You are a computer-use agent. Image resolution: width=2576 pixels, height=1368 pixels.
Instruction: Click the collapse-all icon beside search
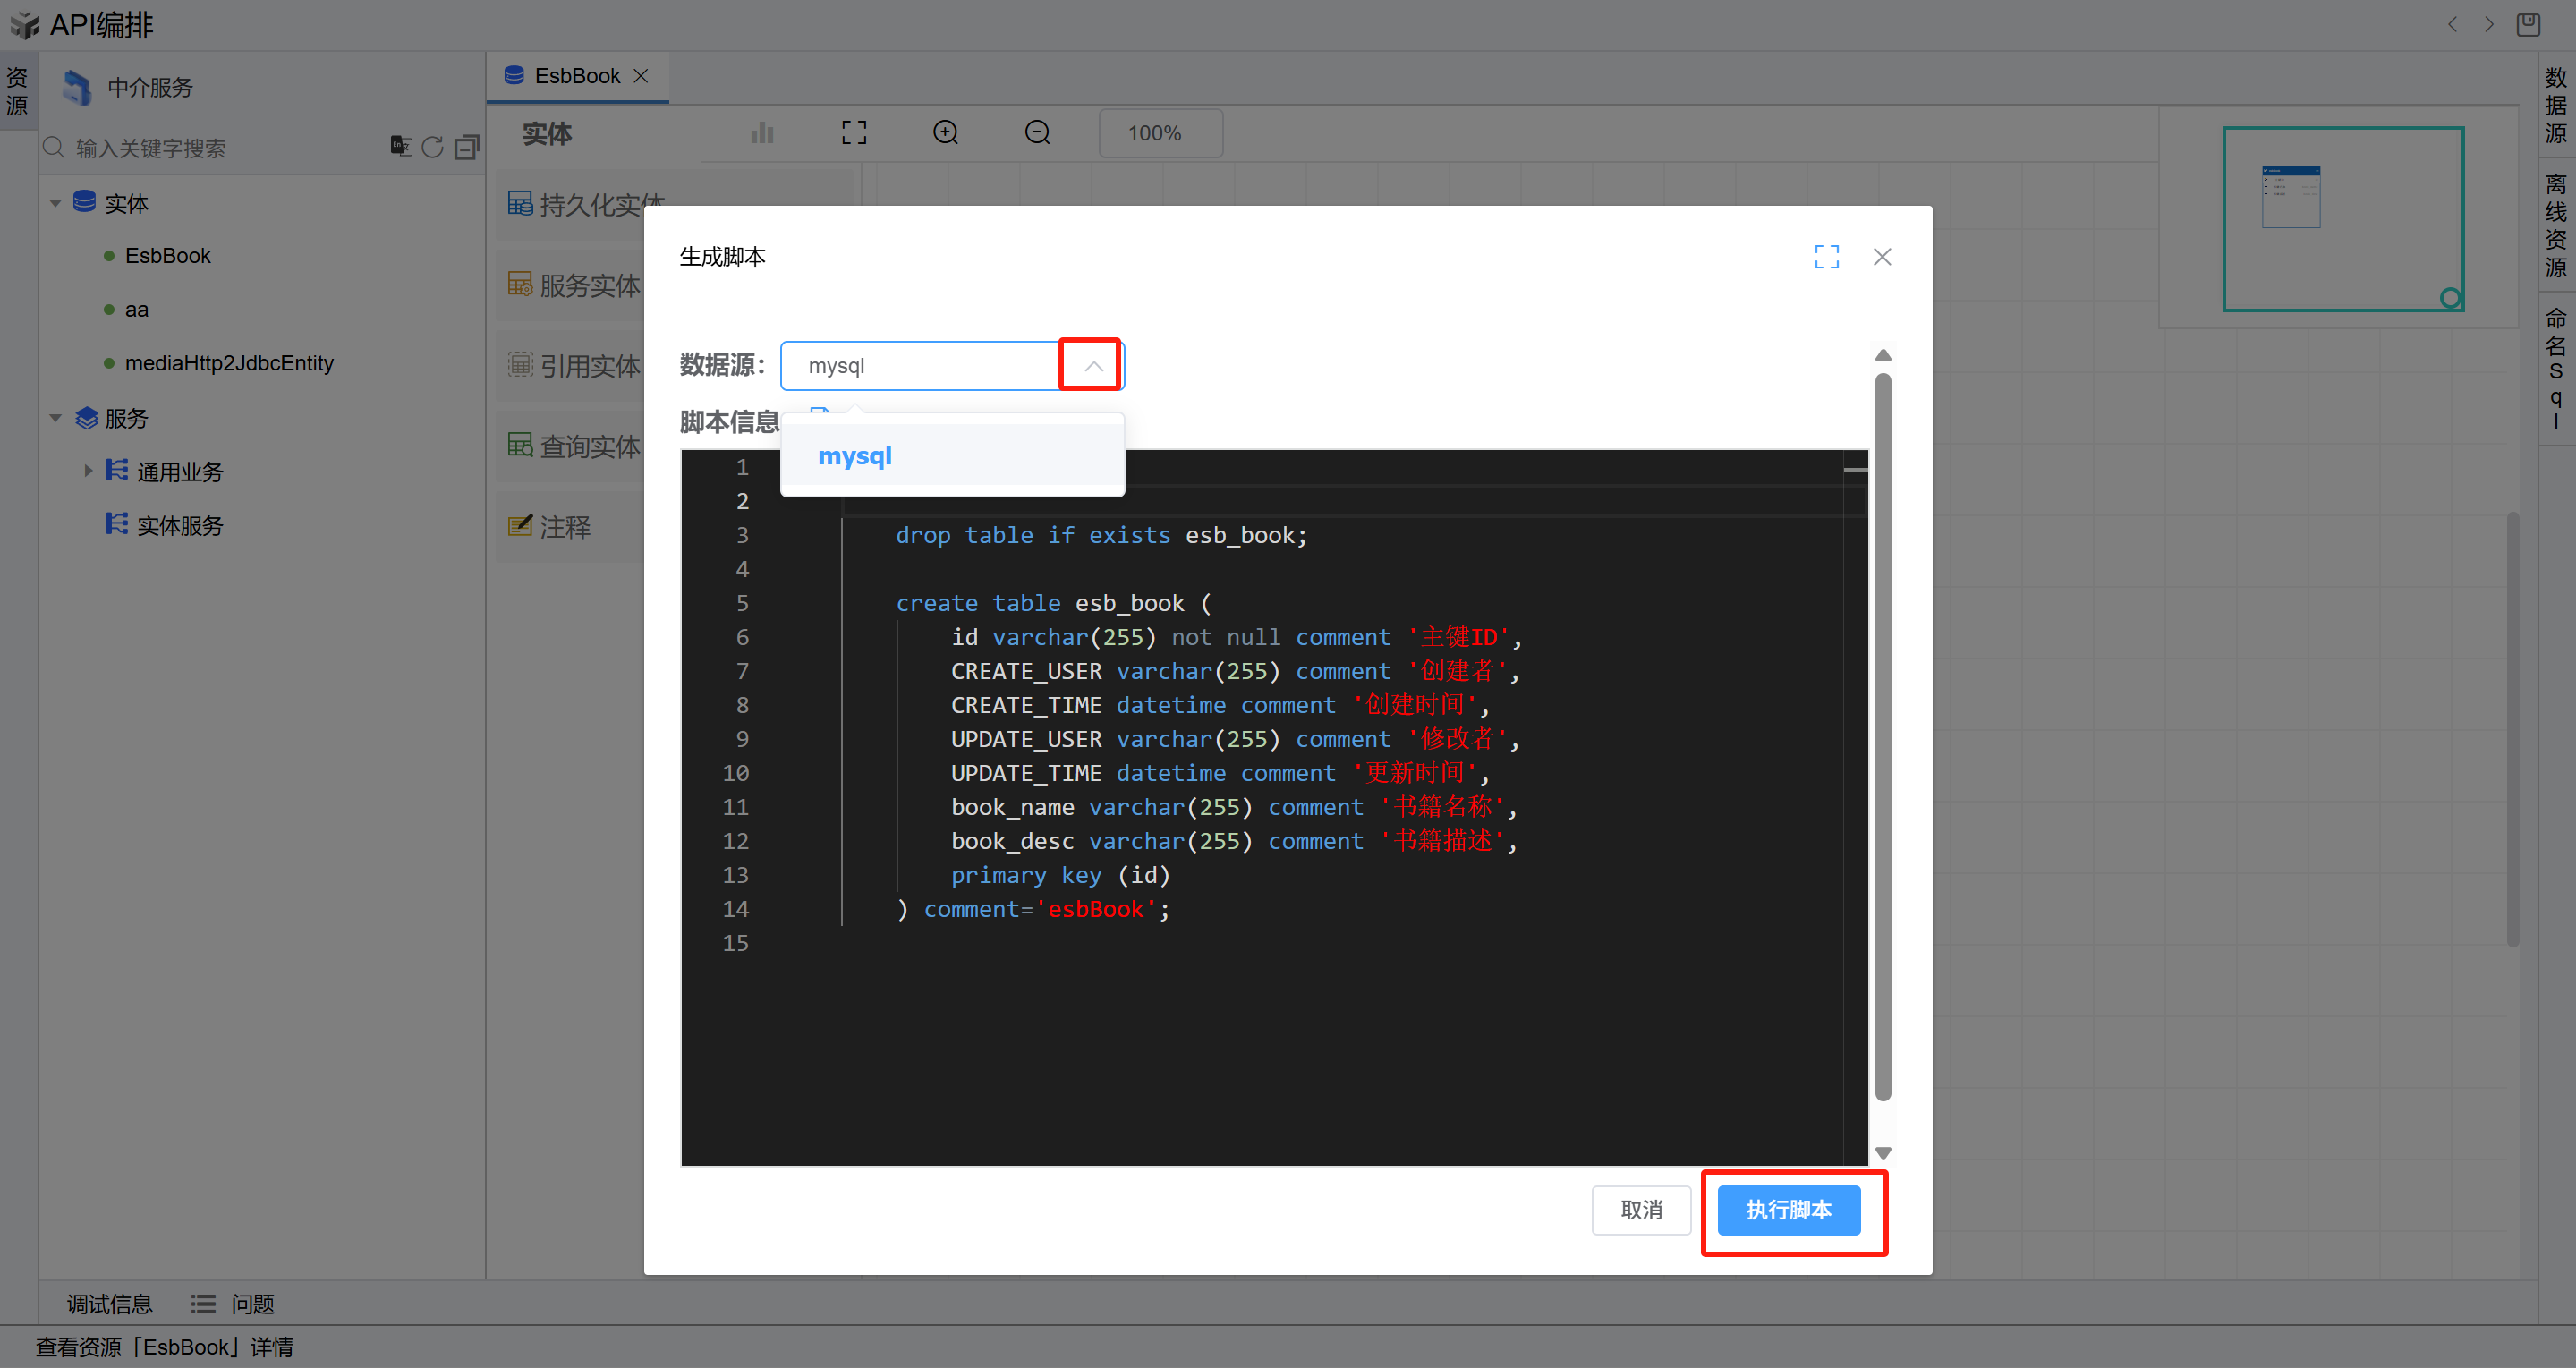pyautogui.click(x=466, y=147)
